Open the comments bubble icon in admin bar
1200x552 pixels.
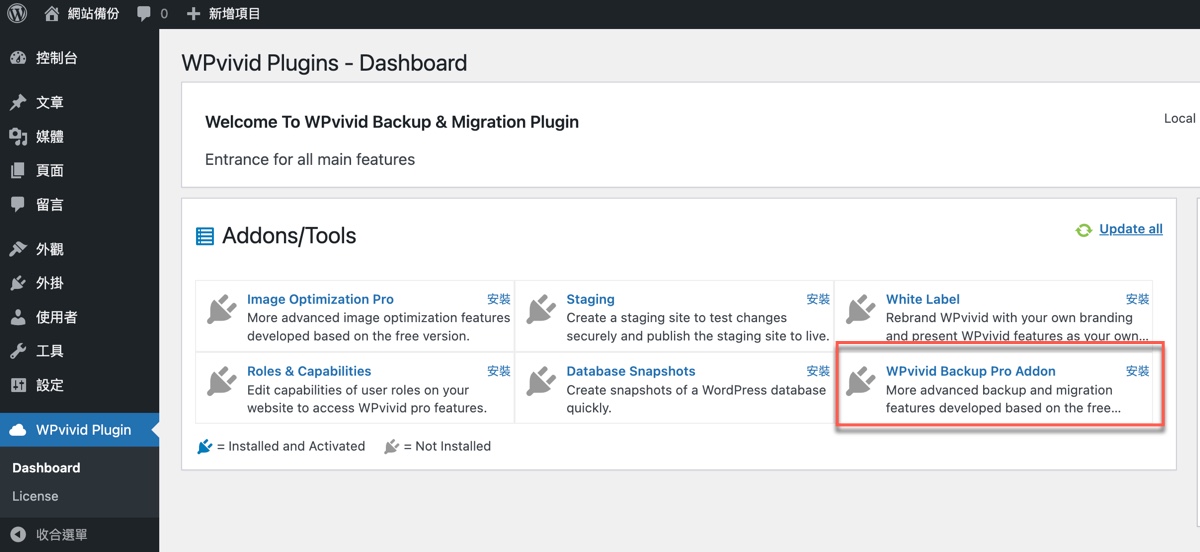(145, 14)
